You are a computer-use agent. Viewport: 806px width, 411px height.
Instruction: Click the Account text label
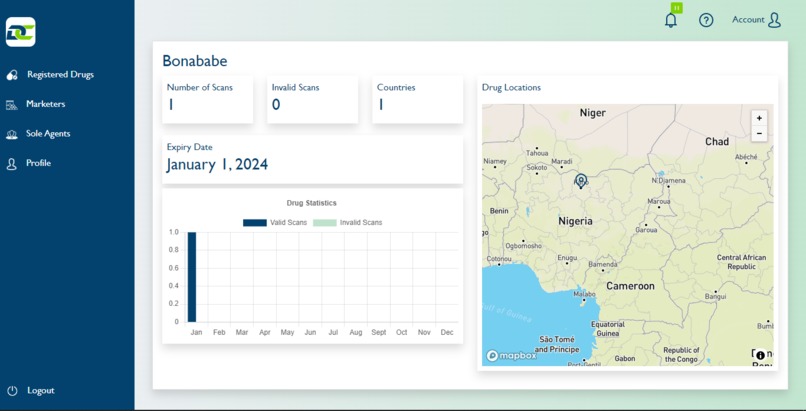tap(748, 20)
